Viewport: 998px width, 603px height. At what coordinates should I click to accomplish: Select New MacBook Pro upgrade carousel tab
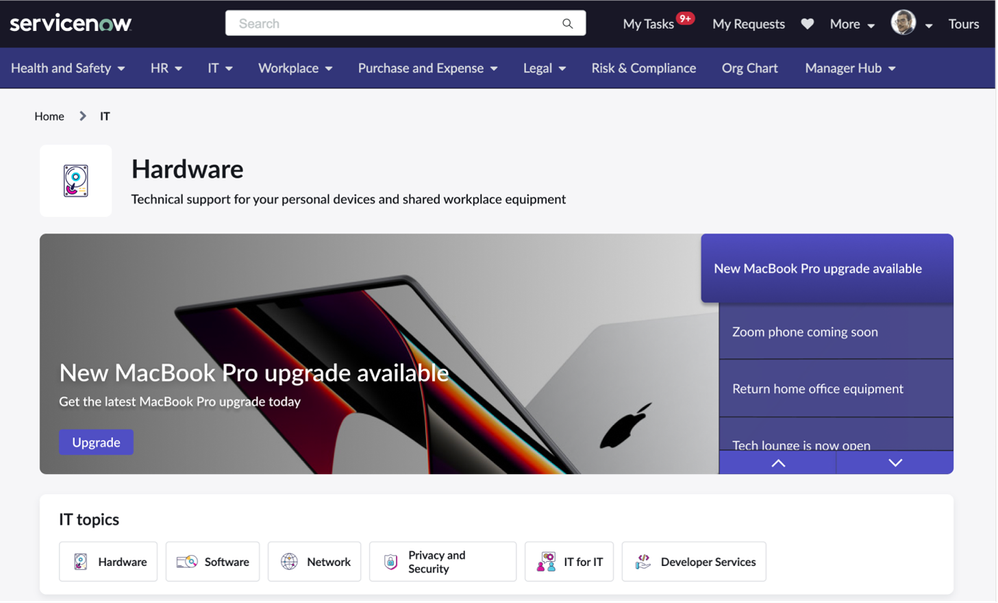(x=827, y=268)
